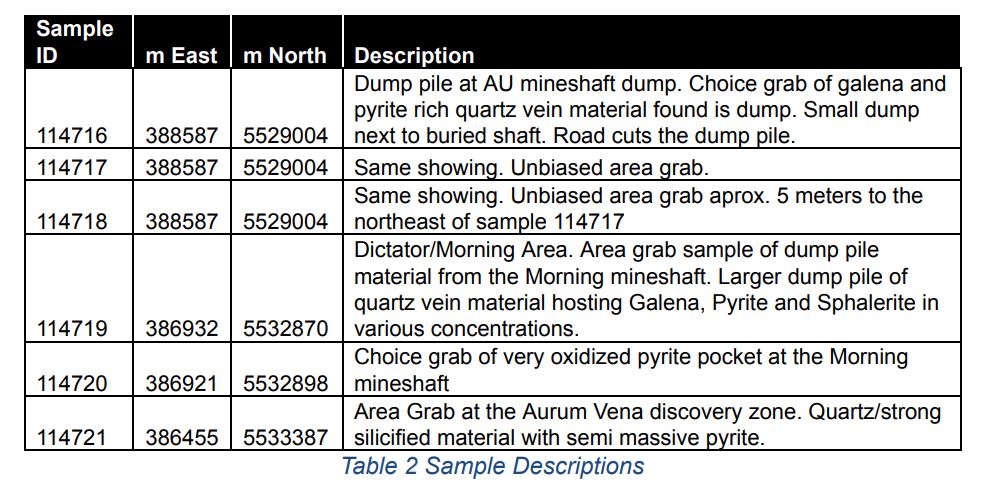This screenshot has width=983, height=495.
Task: Select sample ID 114716 cell
Action: (x=73, y=137)
